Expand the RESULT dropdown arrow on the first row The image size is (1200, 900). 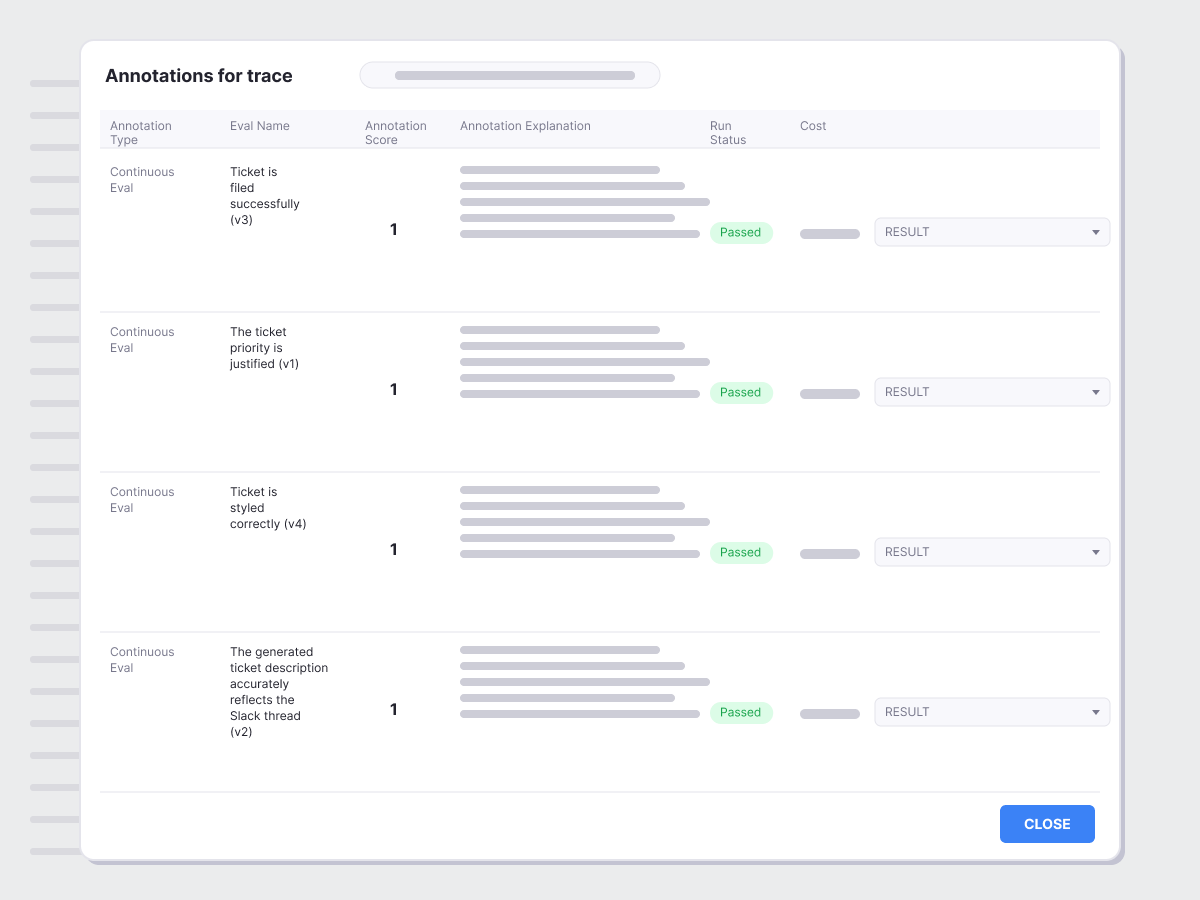1097,232
